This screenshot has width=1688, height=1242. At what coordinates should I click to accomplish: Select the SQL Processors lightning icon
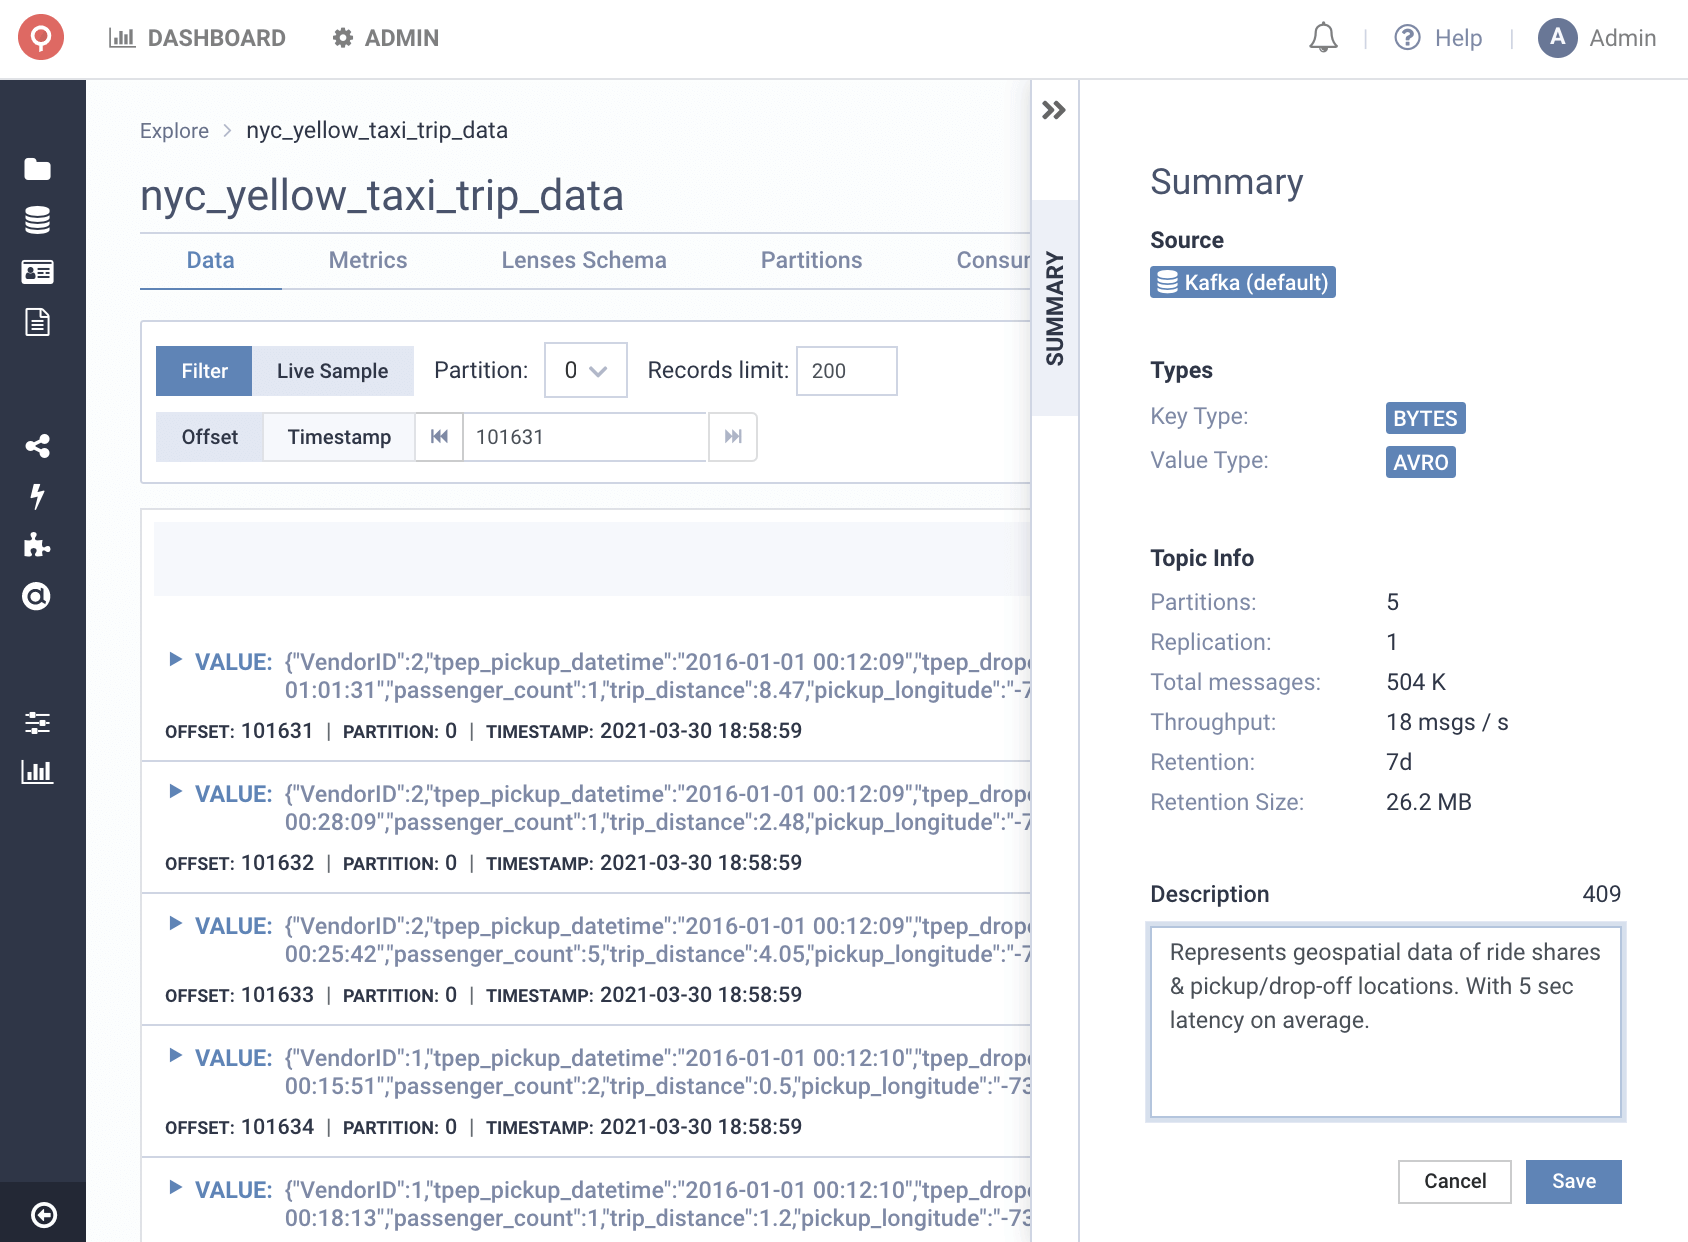[38, 497]
